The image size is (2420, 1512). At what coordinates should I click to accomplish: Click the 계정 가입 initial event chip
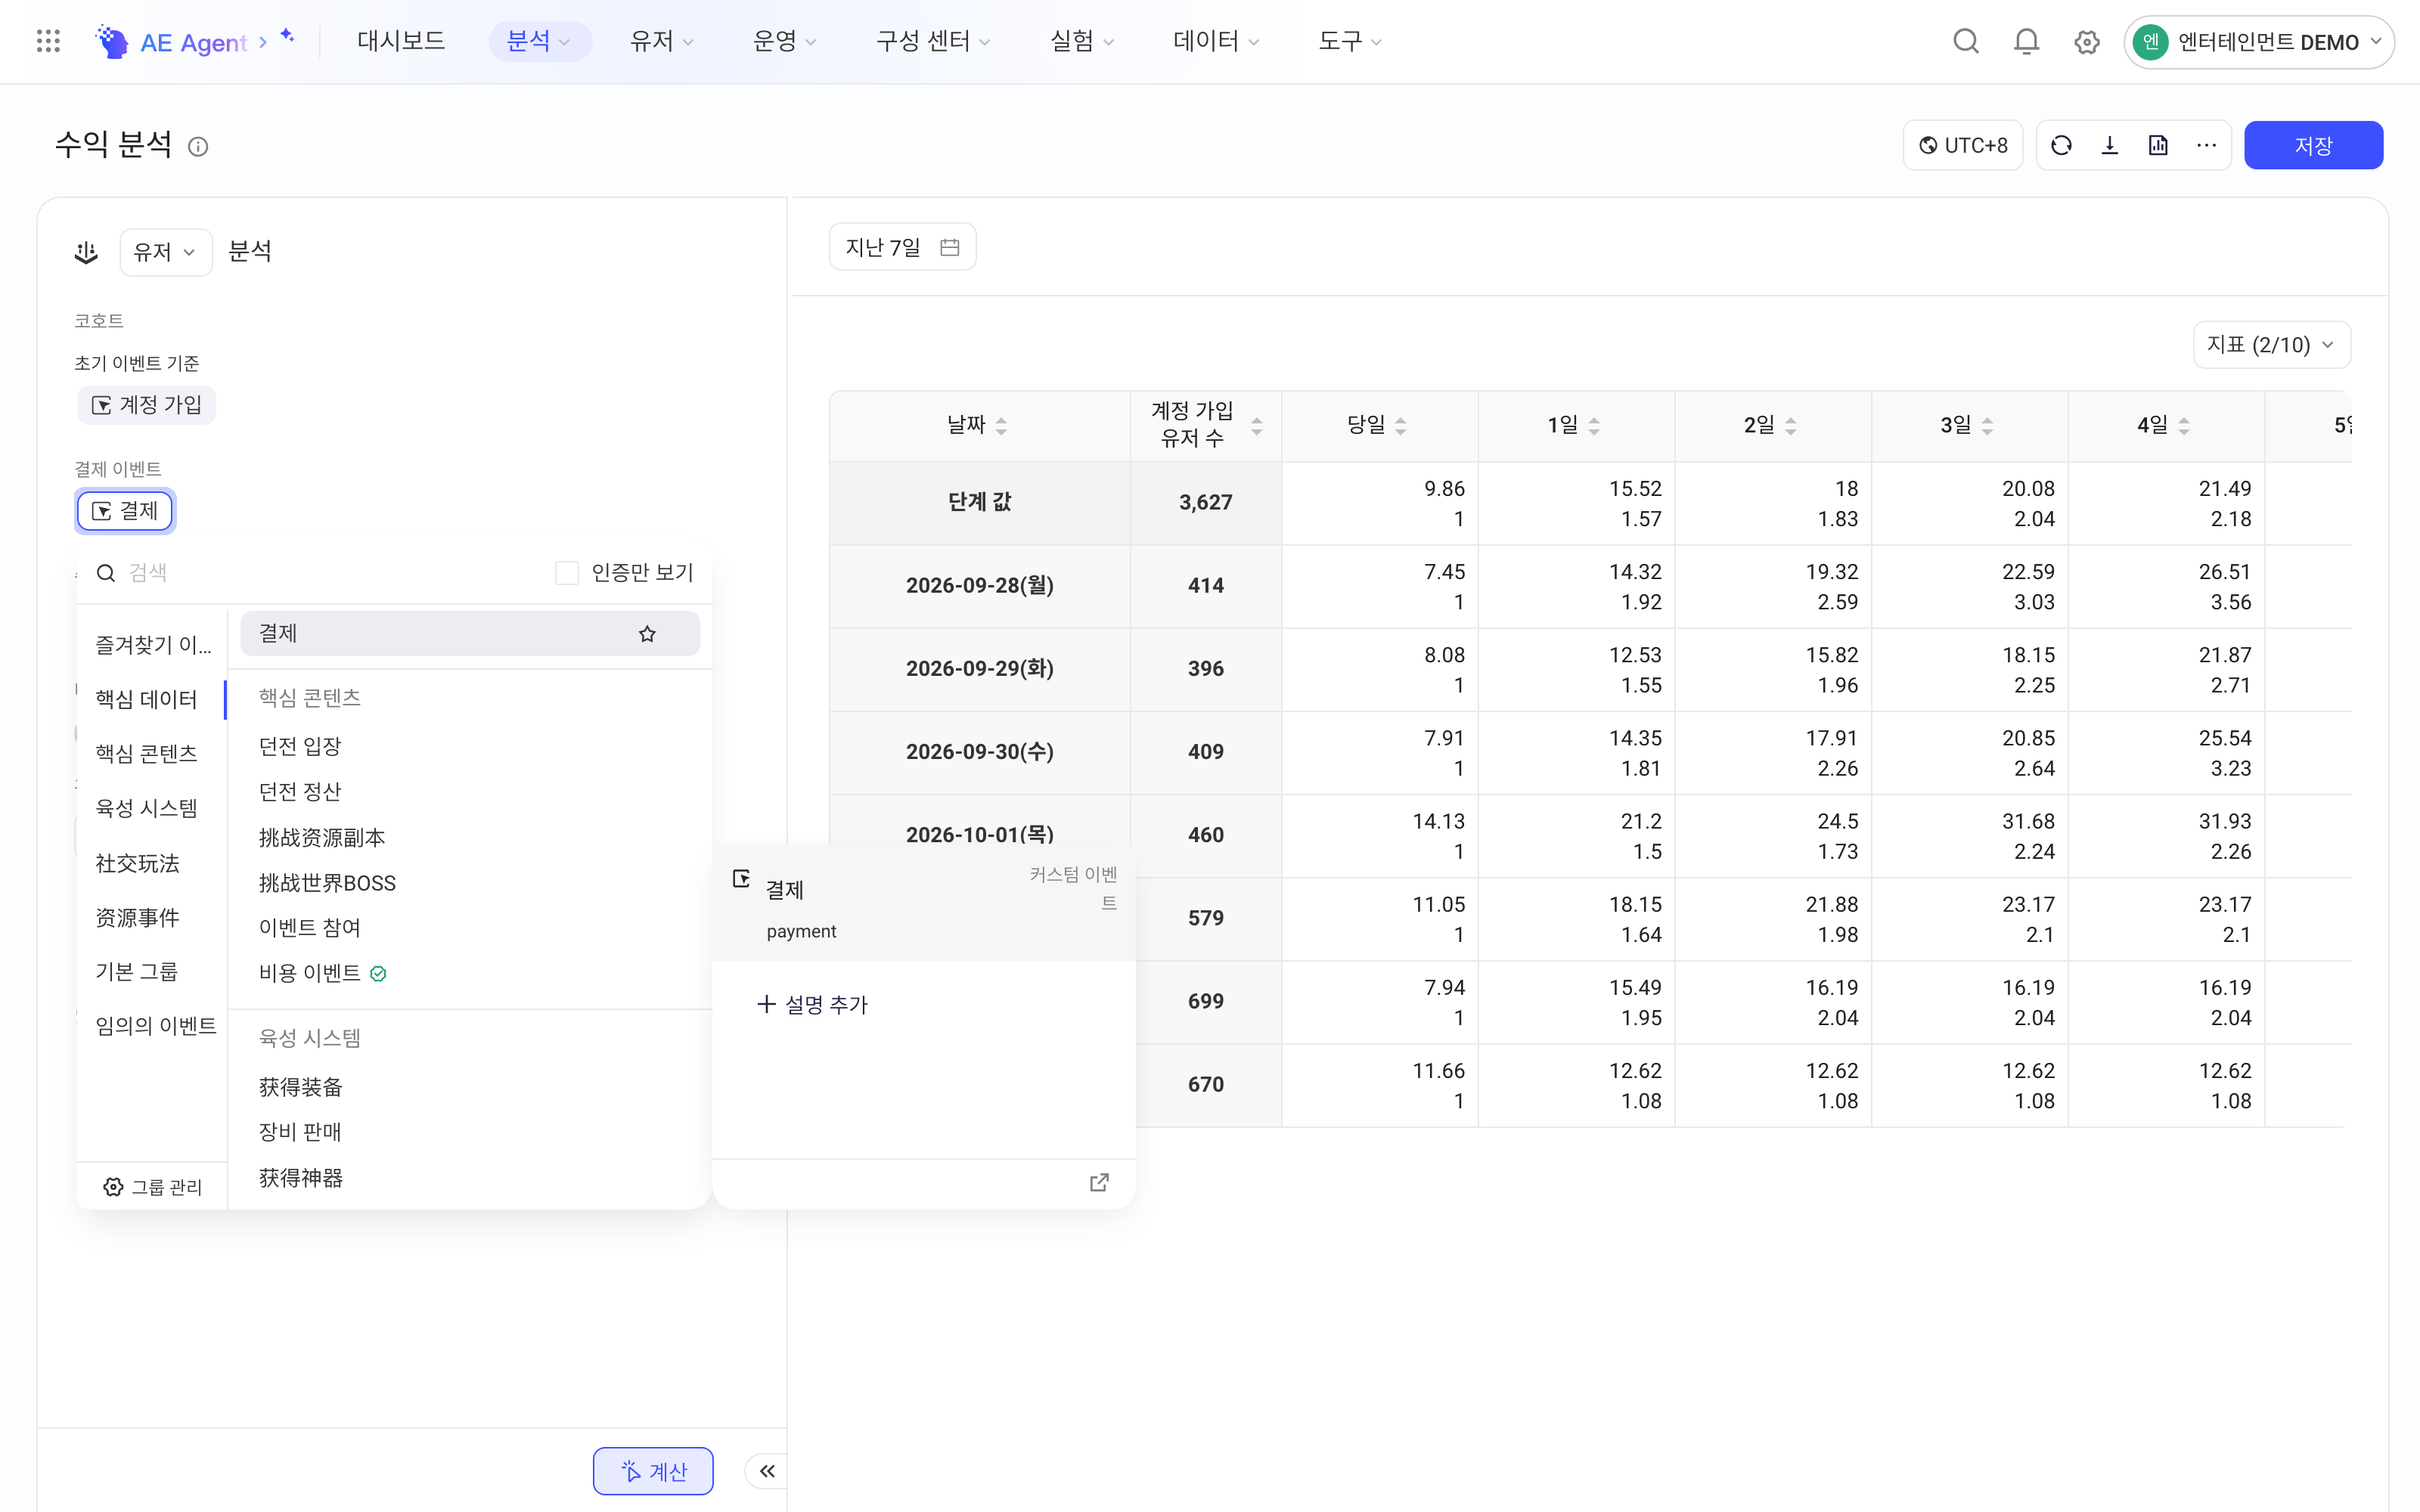(146, 405)
